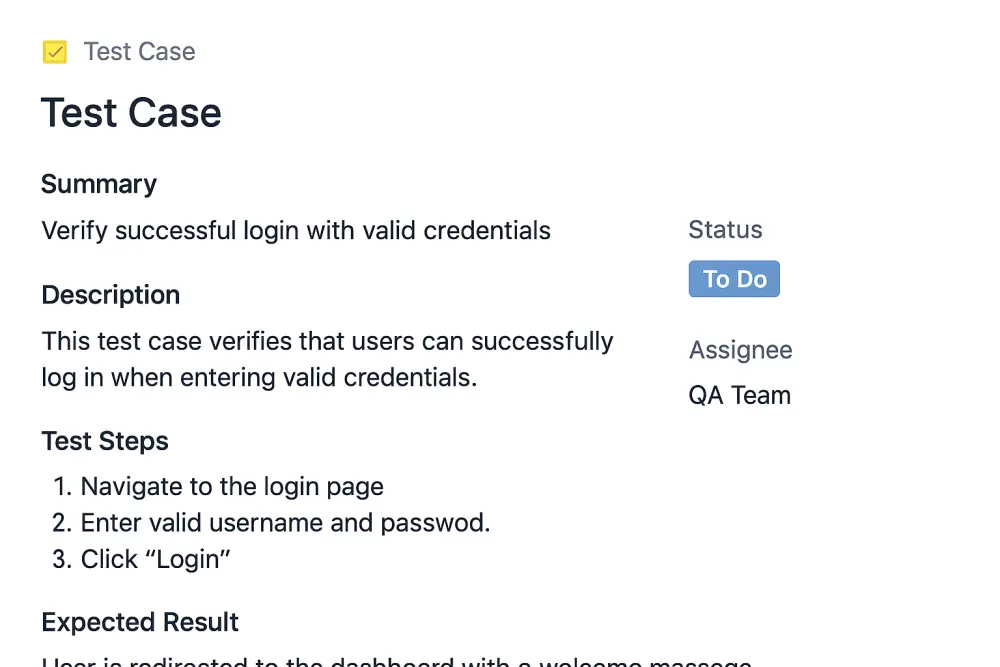Select the Summary section heading
The width and height of the screenshot is (1000, 667).
click(99, 184)
